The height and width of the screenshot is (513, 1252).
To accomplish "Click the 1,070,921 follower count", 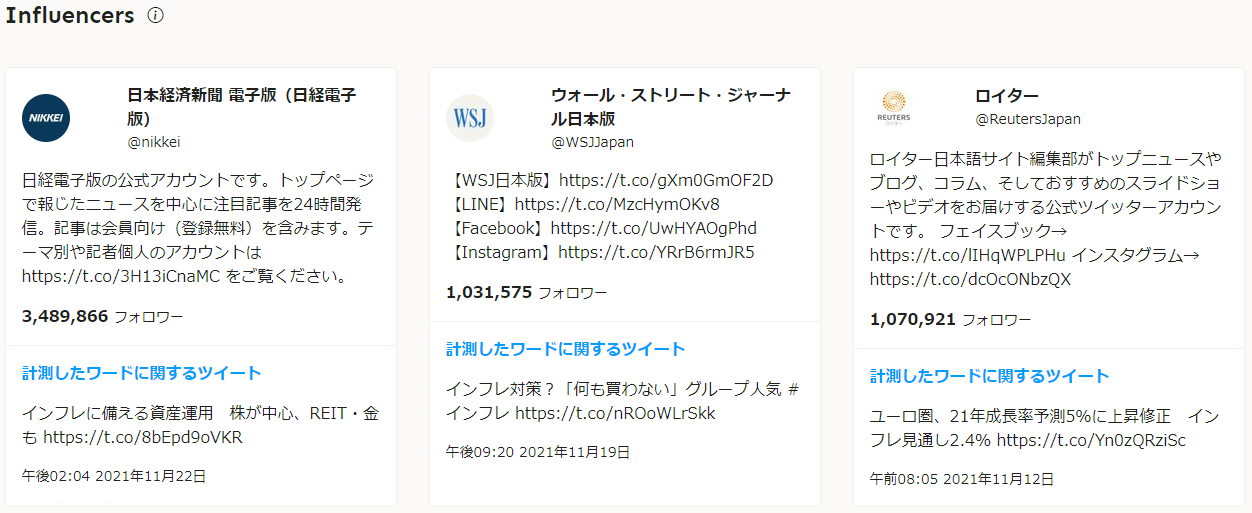I will point(913,319).
